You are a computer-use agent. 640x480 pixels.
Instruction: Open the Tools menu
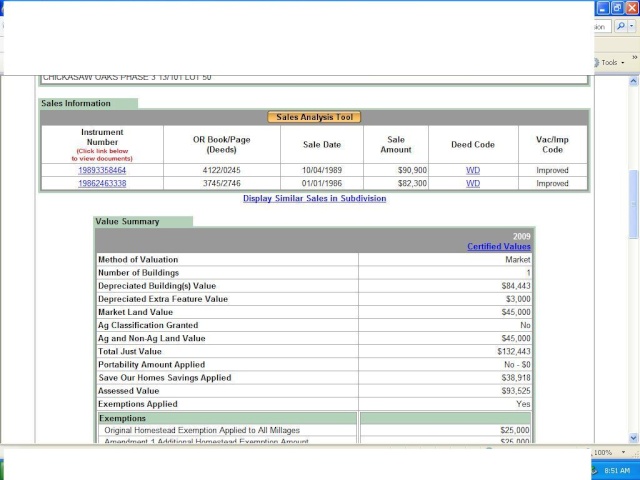(611, 62)
